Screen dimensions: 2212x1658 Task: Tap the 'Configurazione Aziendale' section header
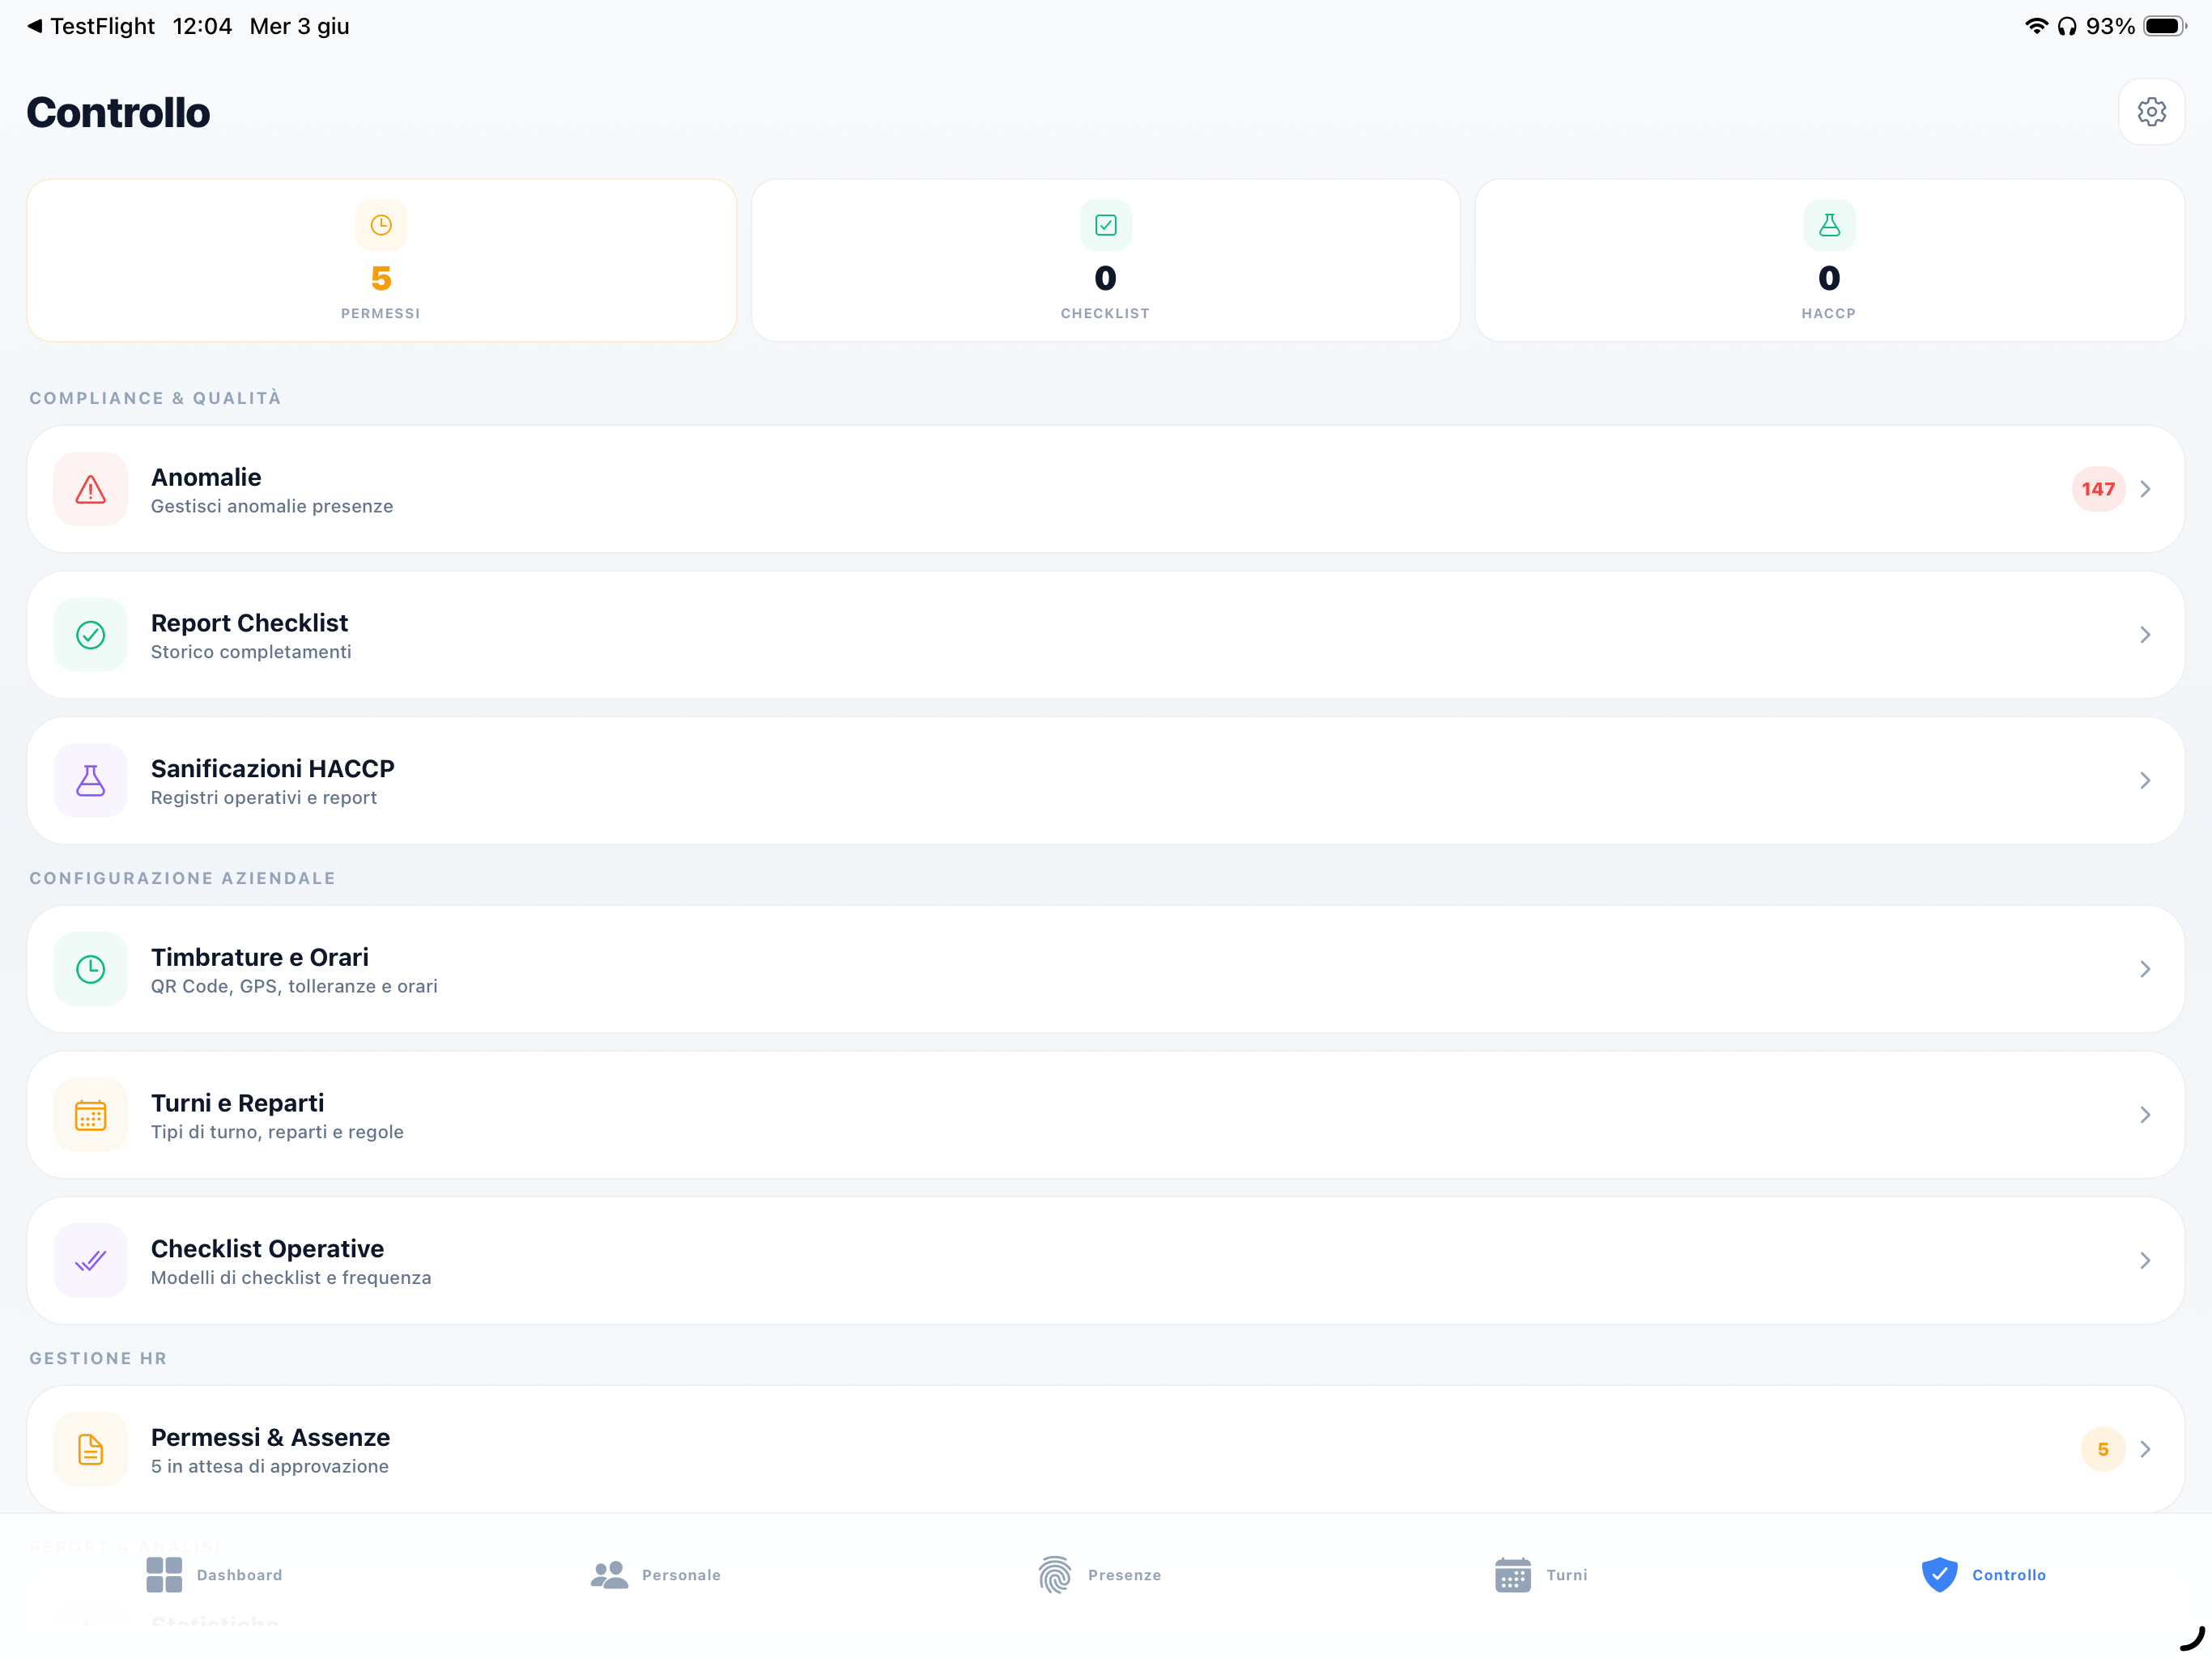click(182, 878)
